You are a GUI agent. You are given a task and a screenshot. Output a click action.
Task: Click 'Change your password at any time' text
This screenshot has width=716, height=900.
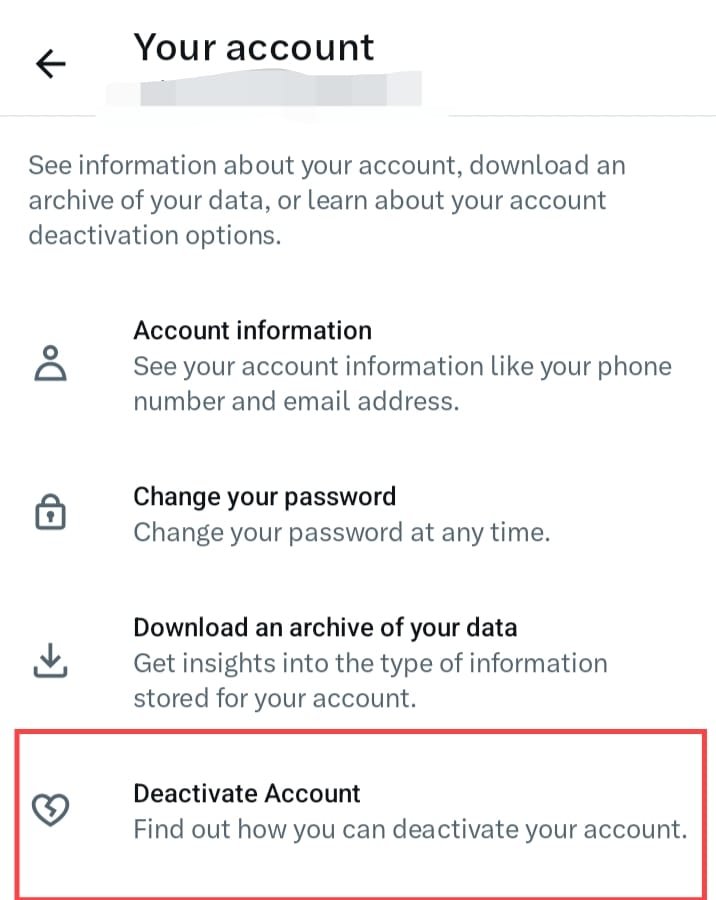click(342, 533)
